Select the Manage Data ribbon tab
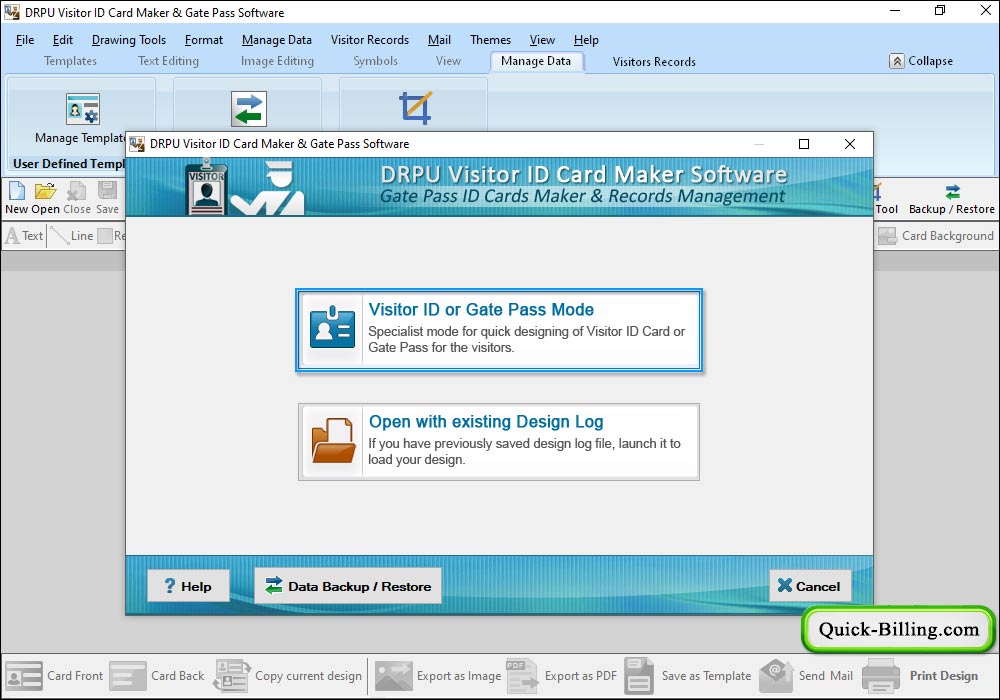Viewport: 1000px width, 700px height. [x=536, y=61]
